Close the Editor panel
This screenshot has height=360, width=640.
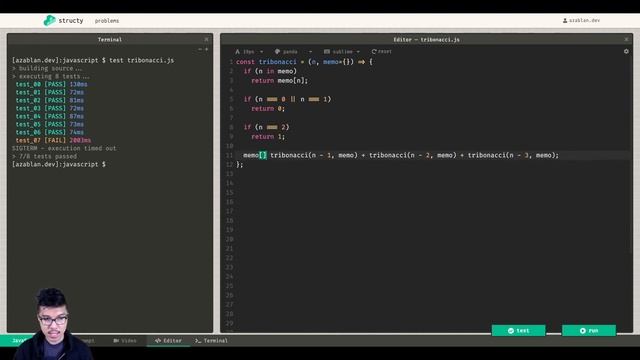click(x=626, y=40)
